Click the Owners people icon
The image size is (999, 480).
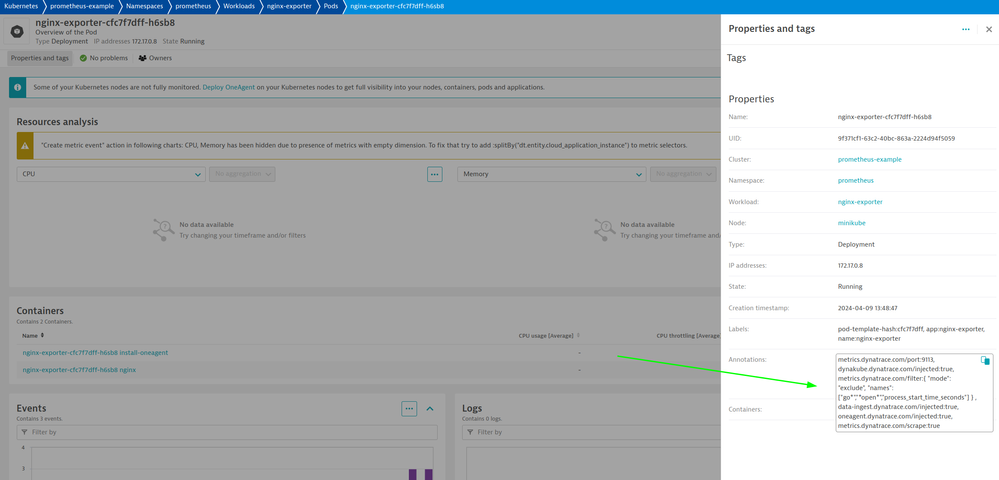(x=143, y=58)
